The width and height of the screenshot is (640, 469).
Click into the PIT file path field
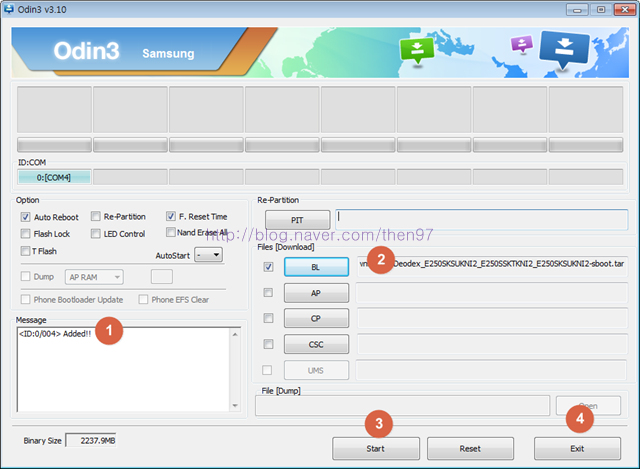coord(482,220)
